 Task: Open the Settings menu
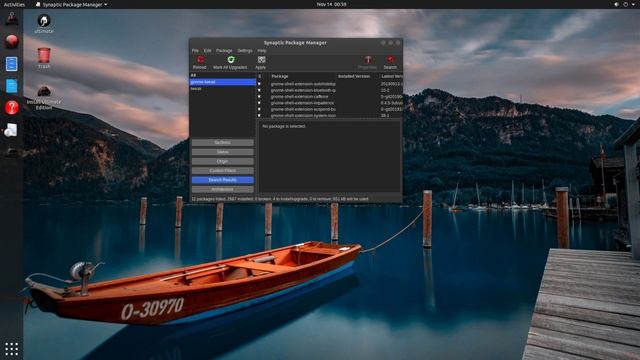[x=245, y=51]
